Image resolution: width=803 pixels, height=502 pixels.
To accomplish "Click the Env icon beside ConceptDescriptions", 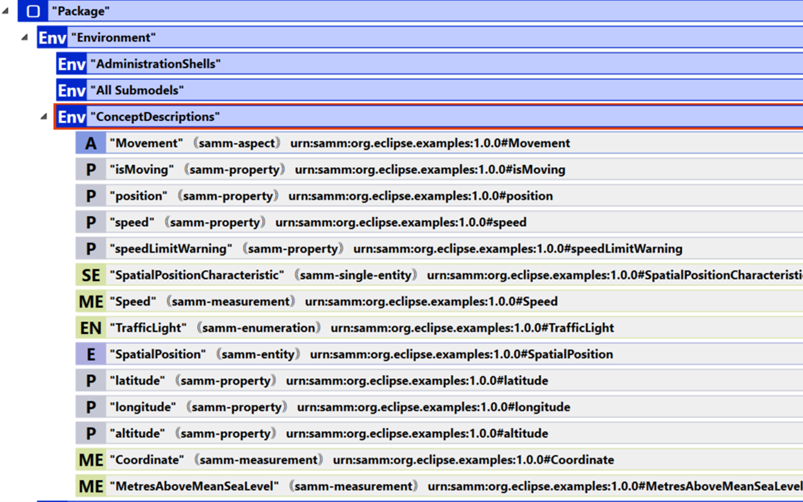I will coord(72,117).
